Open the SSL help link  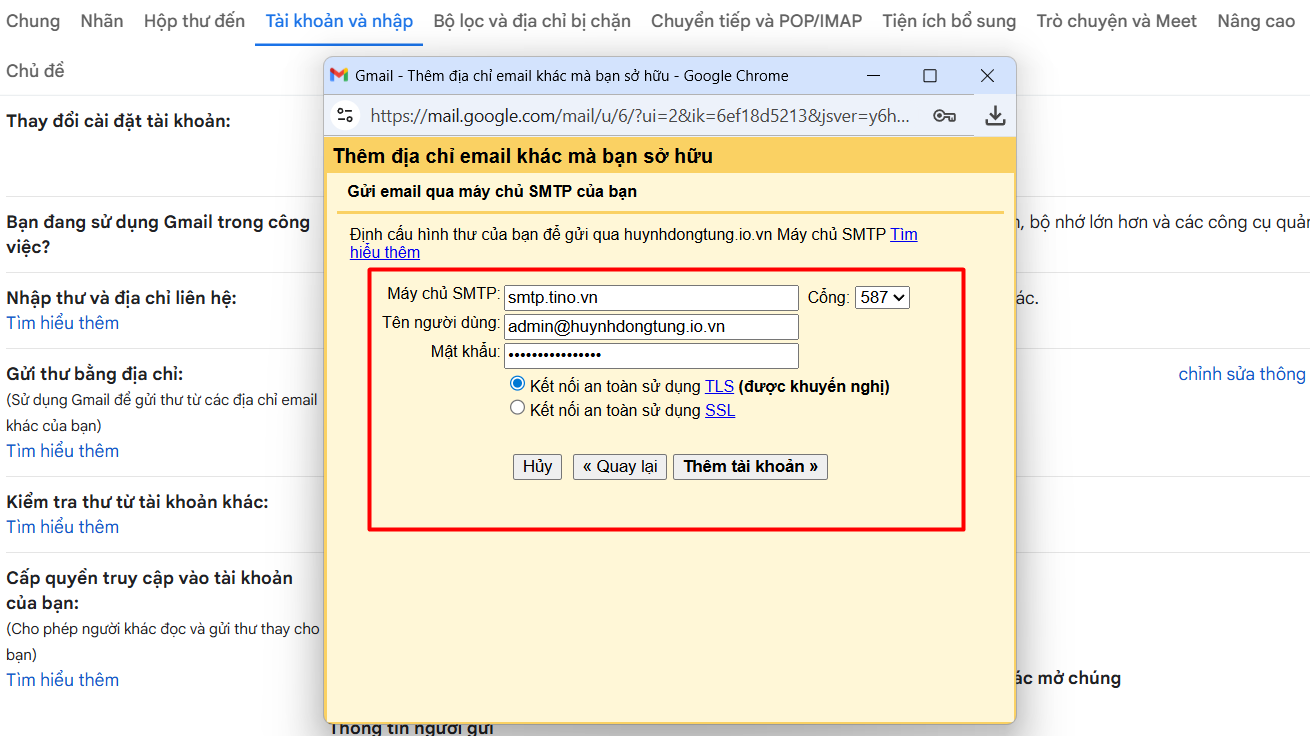(x=720, y=410)
